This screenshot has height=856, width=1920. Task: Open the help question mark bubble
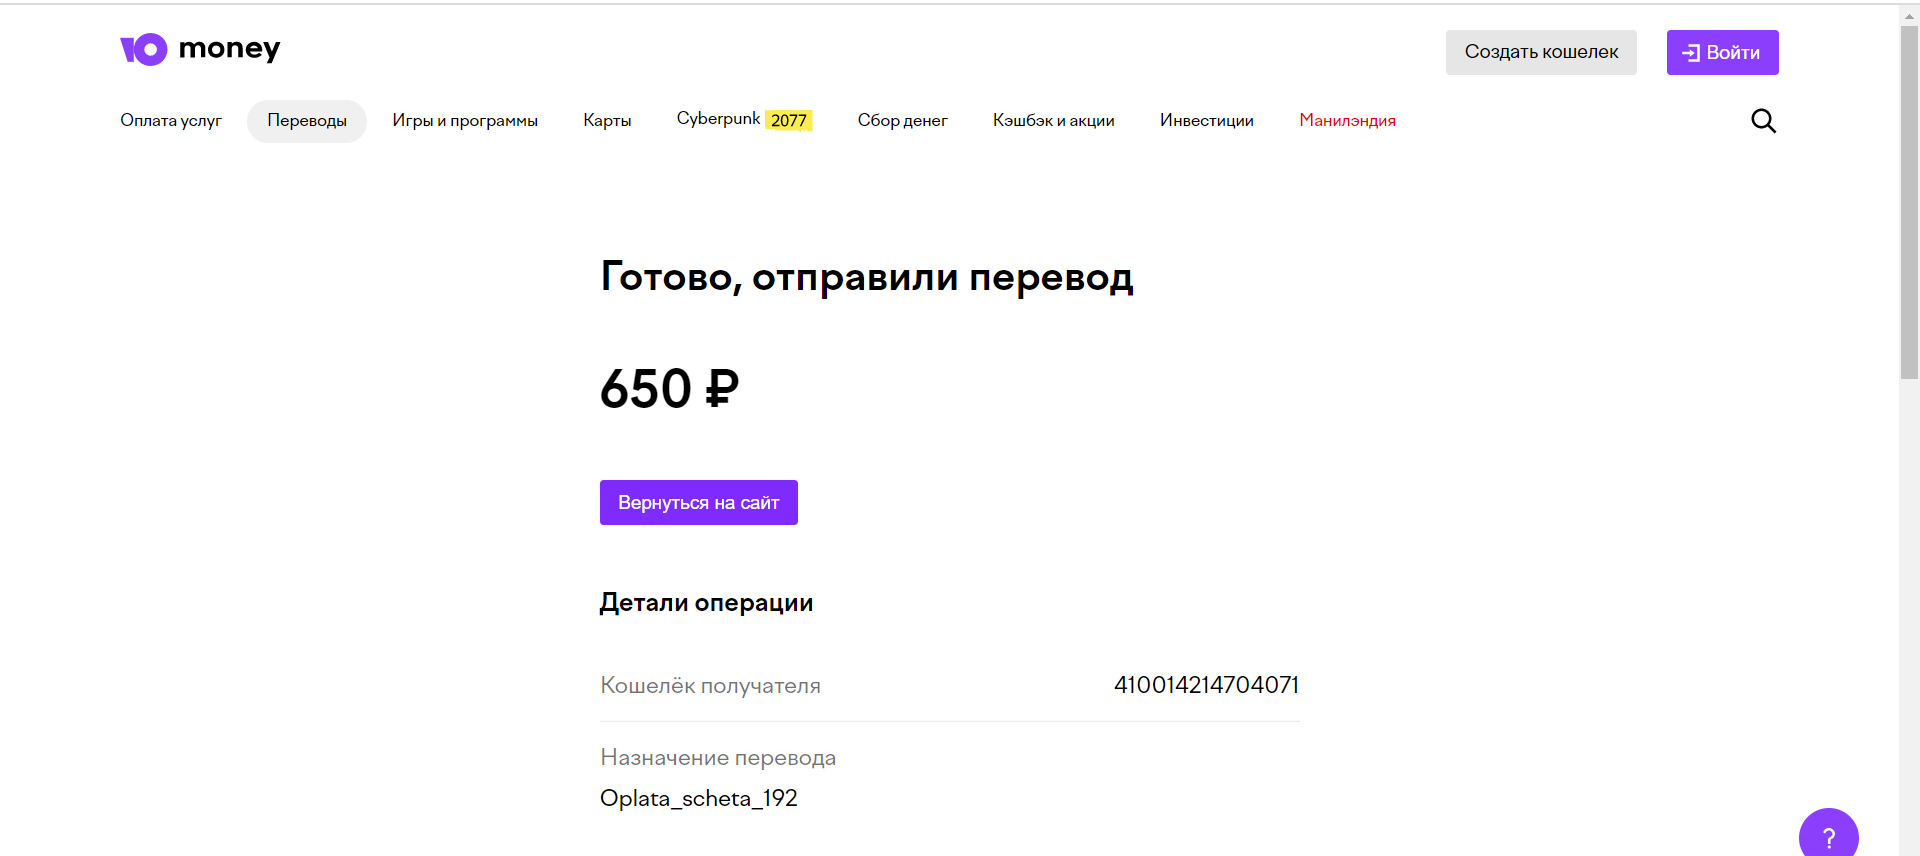click(x=1828, y=835)
